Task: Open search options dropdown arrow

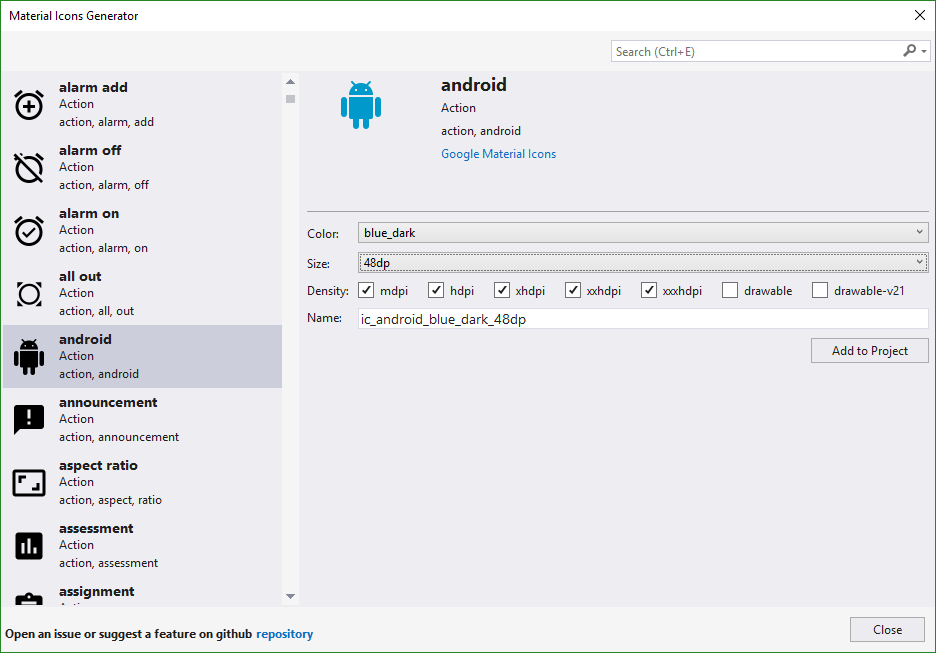Action: point(923,51)
